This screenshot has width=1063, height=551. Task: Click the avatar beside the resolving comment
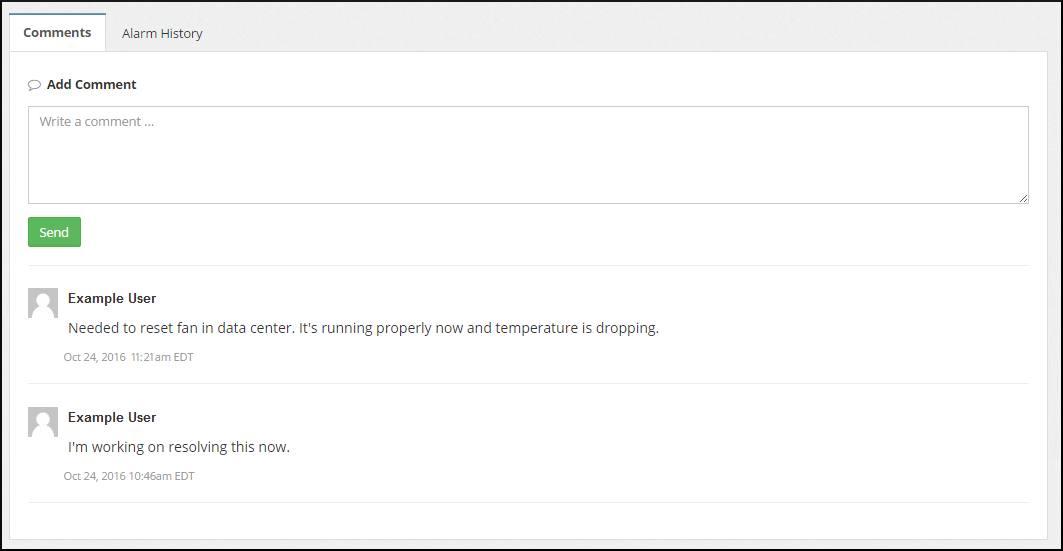click(x=43, y=422)
